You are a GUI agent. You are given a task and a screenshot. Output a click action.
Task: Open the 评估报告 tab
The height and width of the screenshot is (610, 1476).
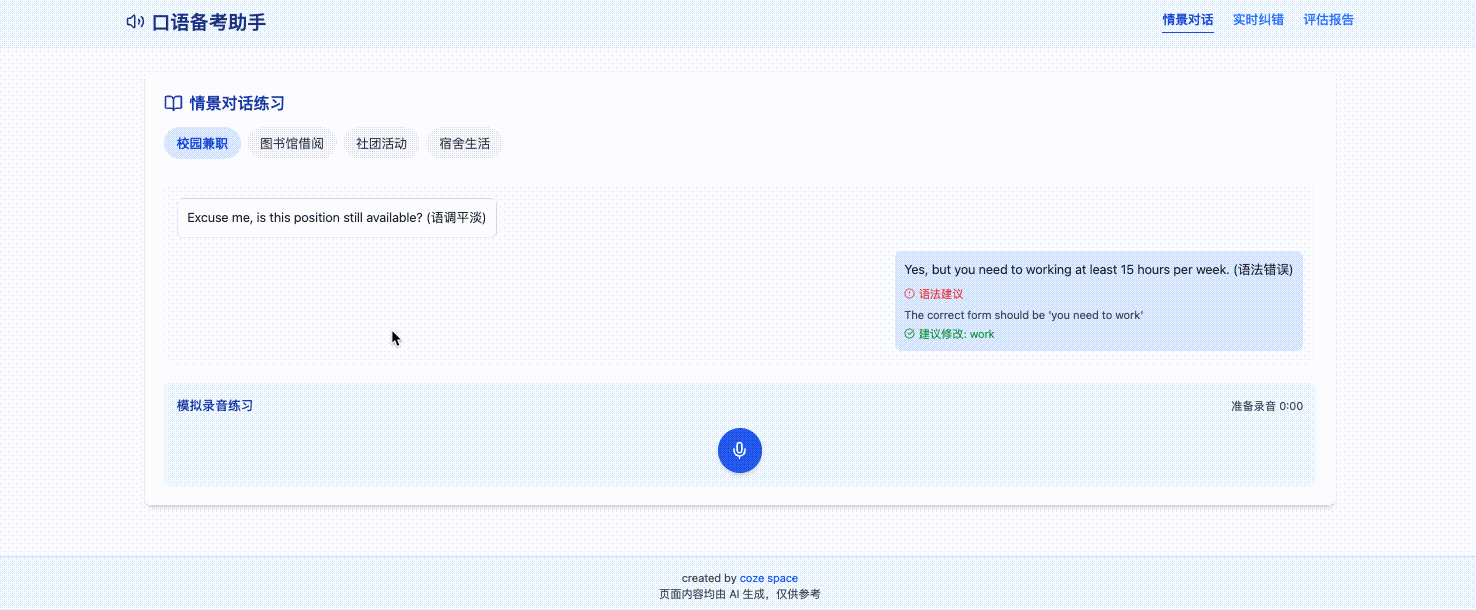(1329, 19)
